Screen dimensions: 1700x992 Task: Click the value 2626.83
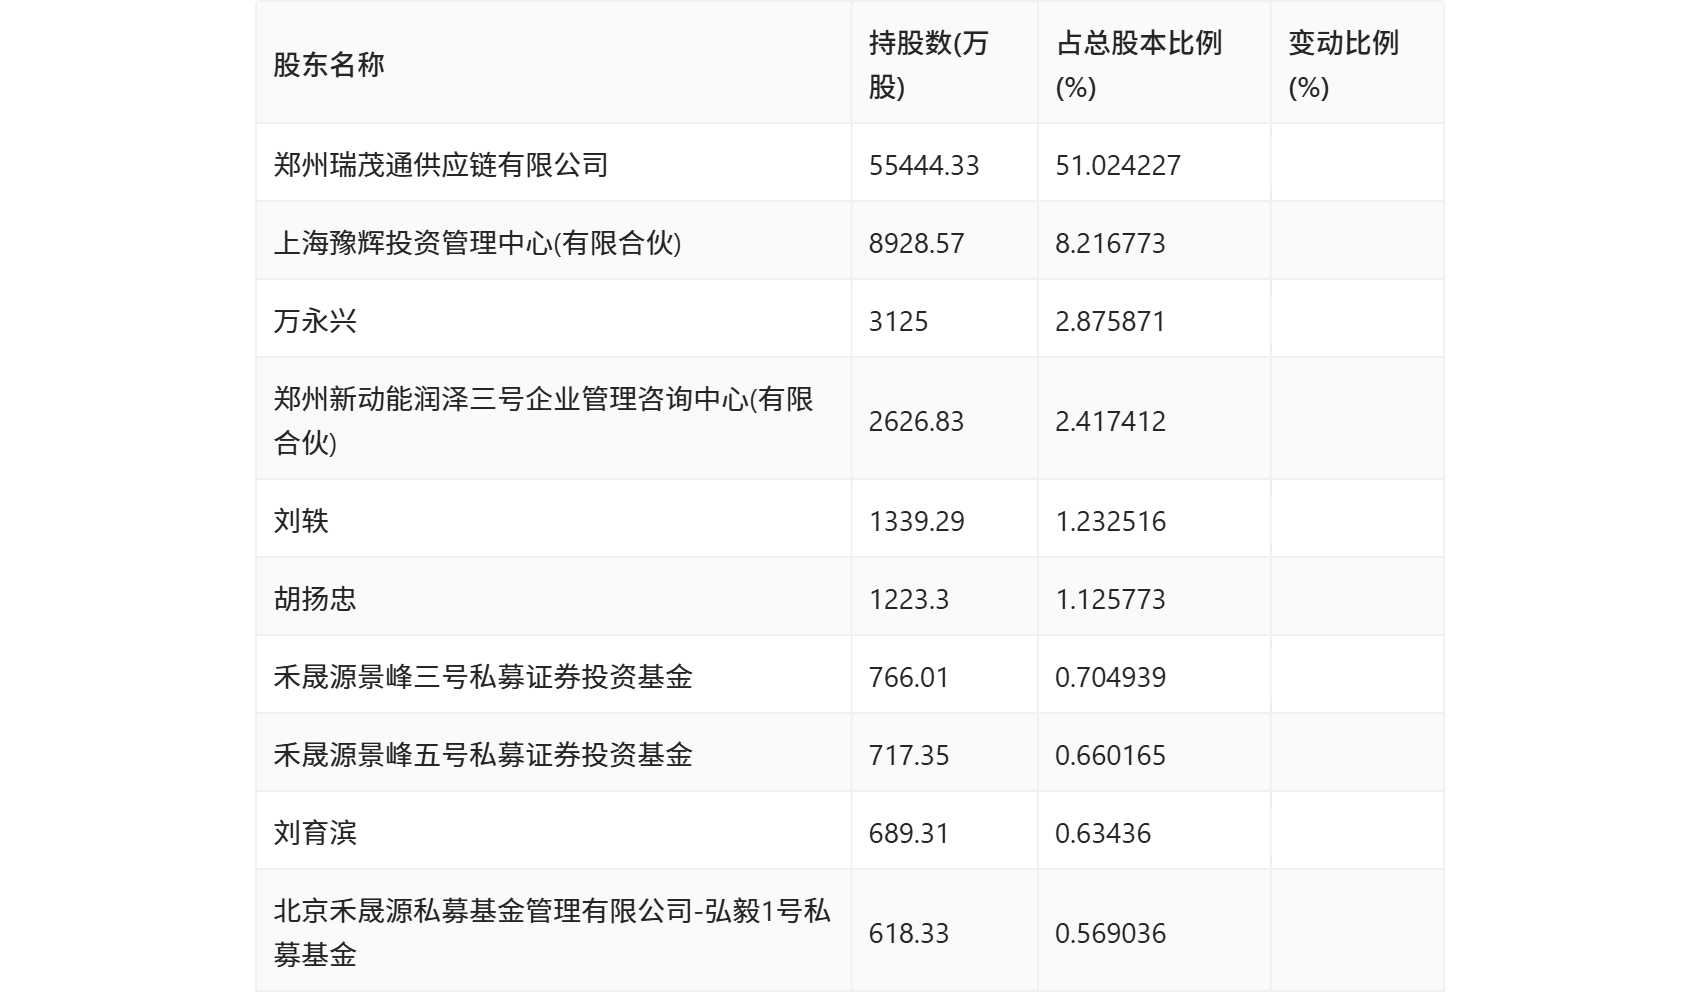click(916, 421)
